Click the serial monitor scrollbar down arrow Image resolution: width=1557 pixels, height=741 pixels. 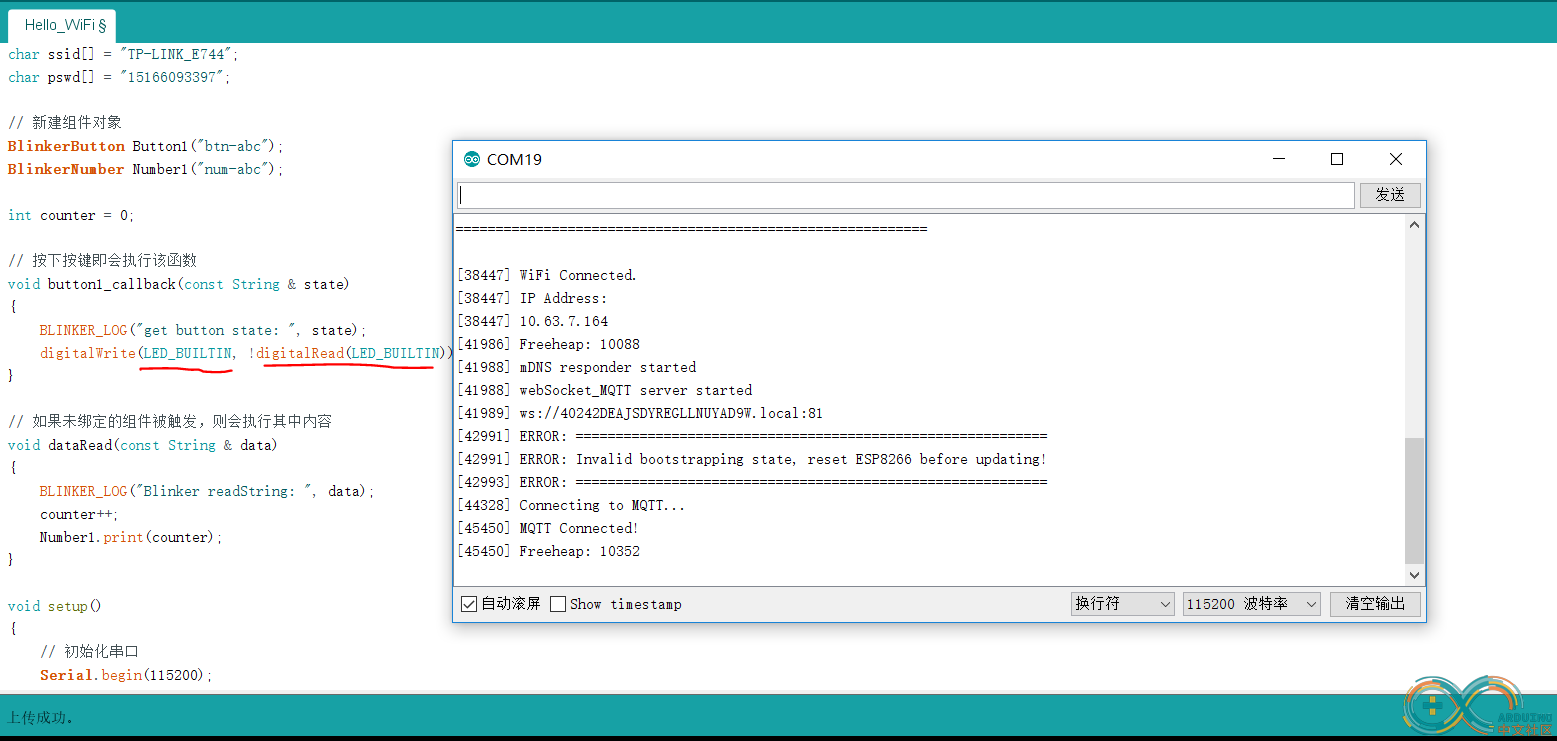pos(1414,575)
